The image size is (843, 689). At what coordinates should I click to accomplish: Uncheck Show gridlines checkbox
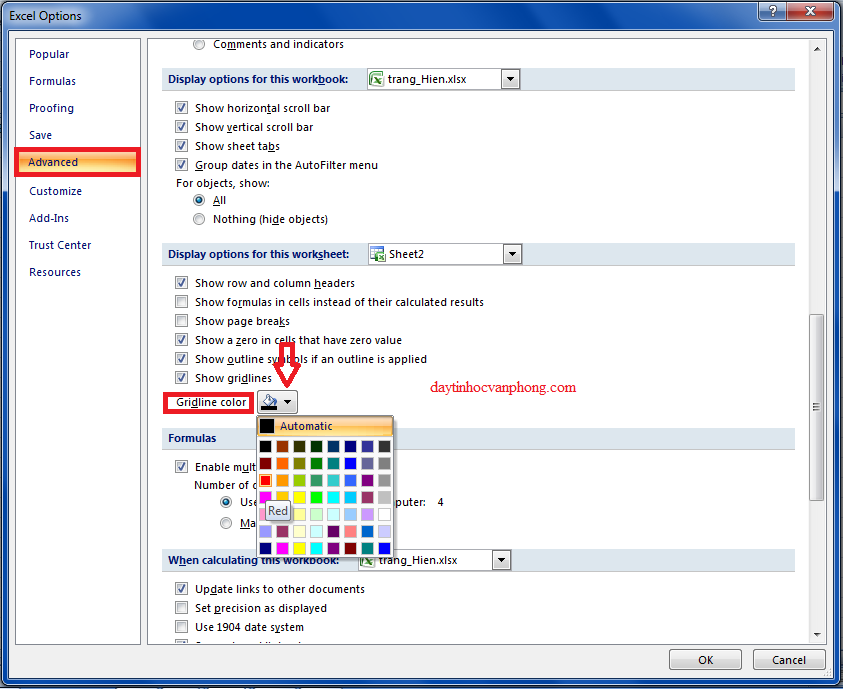coord(182,378)
